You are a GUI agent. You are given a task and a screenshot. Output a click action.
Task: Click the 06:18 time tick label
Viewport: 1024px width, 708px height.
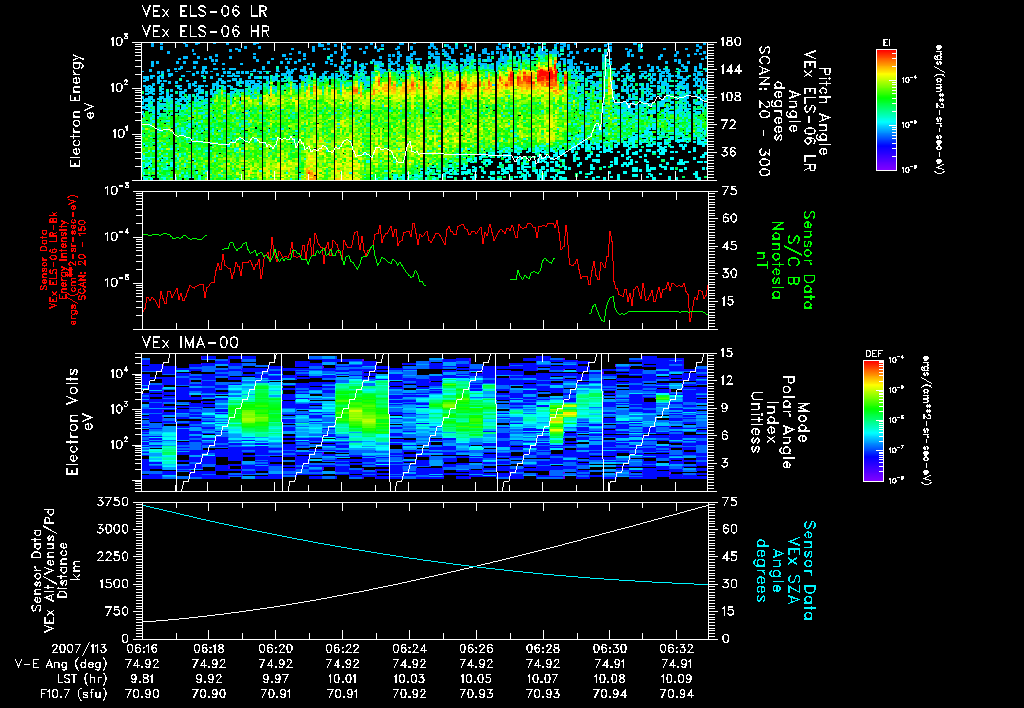tap(208, 649)
